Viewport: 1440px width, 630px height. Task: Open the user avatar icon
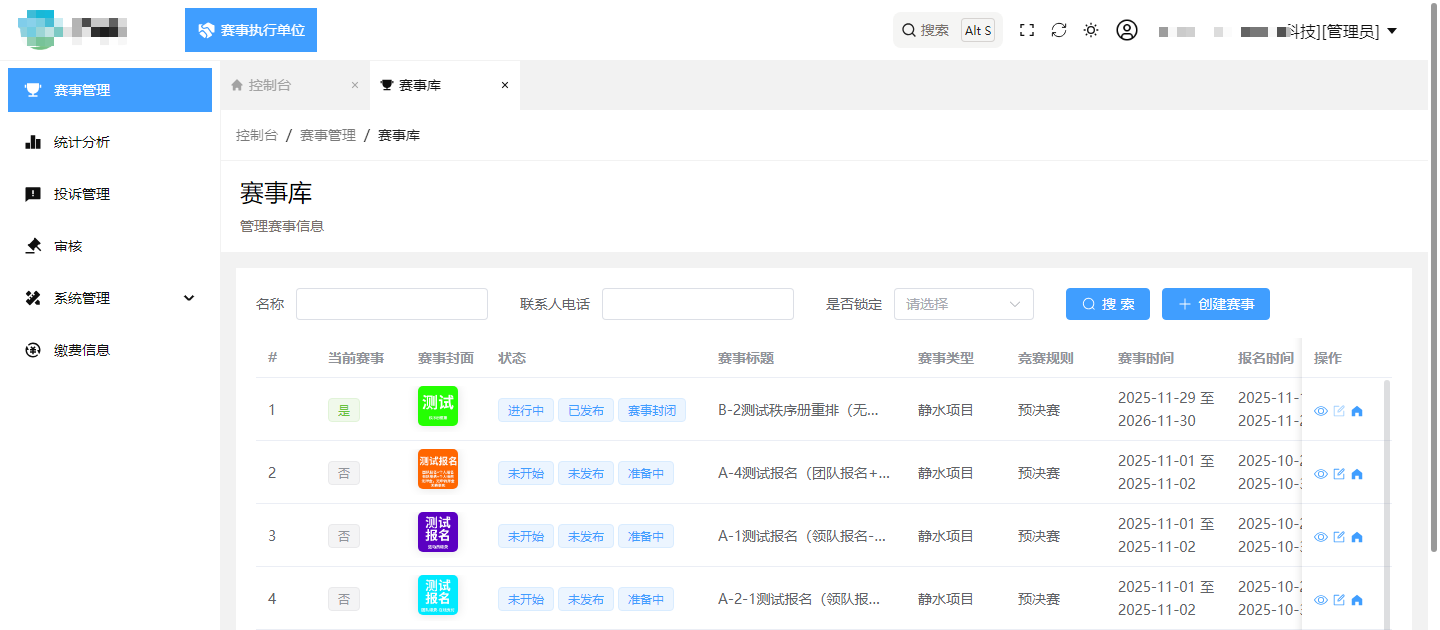[1127, 30]
